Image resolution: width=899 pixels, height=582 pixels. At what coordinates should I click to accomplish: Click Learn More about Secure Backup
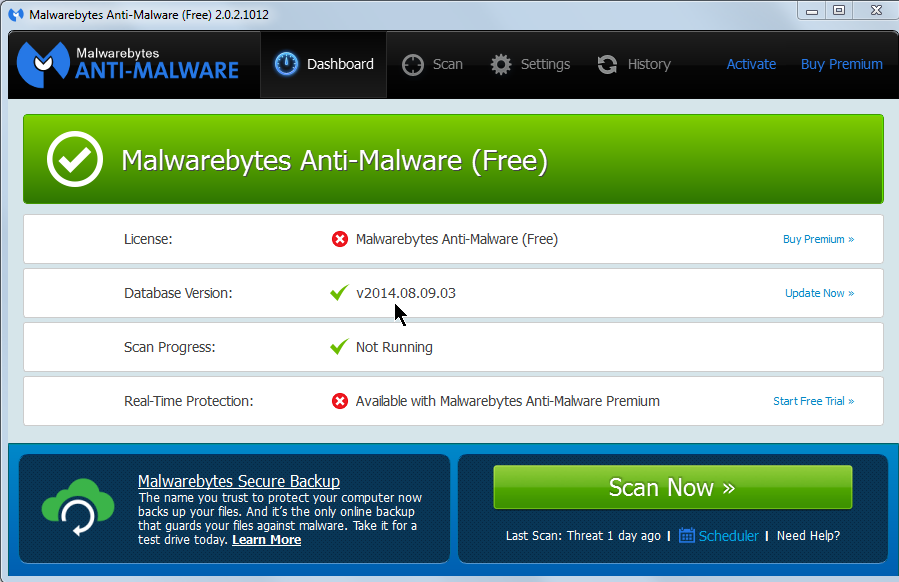[x=267, y=540]
